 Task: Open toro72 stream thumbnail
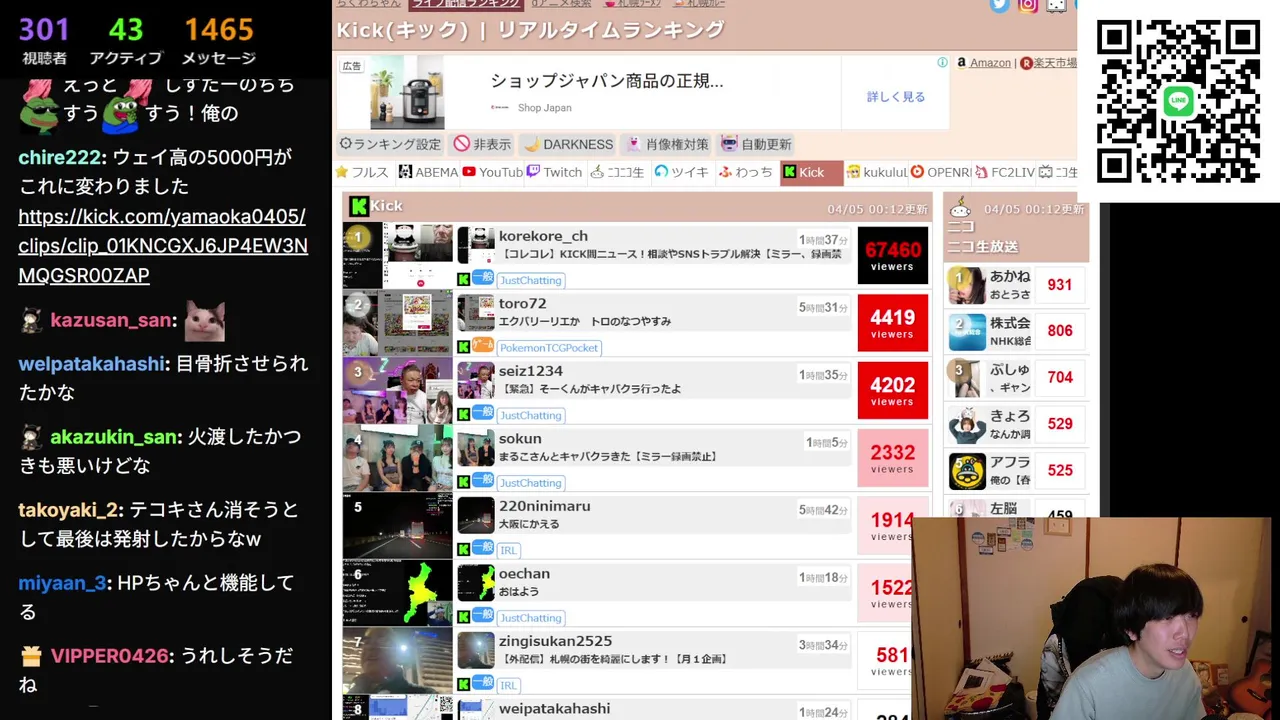click(x=398, y=323)
